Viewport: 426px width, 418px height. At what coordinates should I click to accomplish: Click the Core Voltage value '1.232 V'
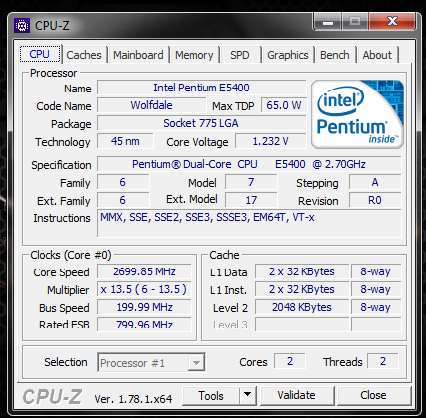point(270,141)
